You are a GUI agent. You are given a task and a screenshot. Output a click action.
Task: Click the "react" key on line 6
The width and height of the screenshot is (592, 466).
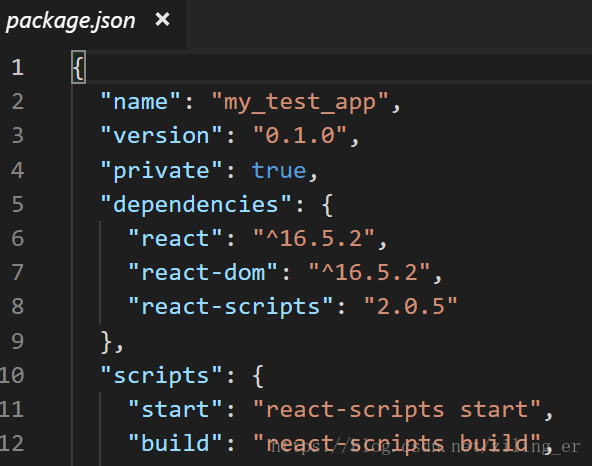[175, 238]
